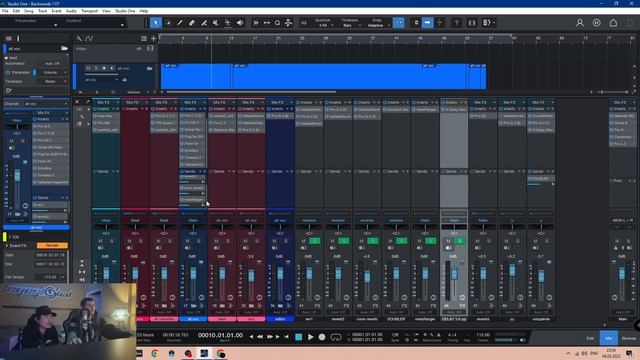Click the folder icon beside all voc inspector name

pos(64,48)
